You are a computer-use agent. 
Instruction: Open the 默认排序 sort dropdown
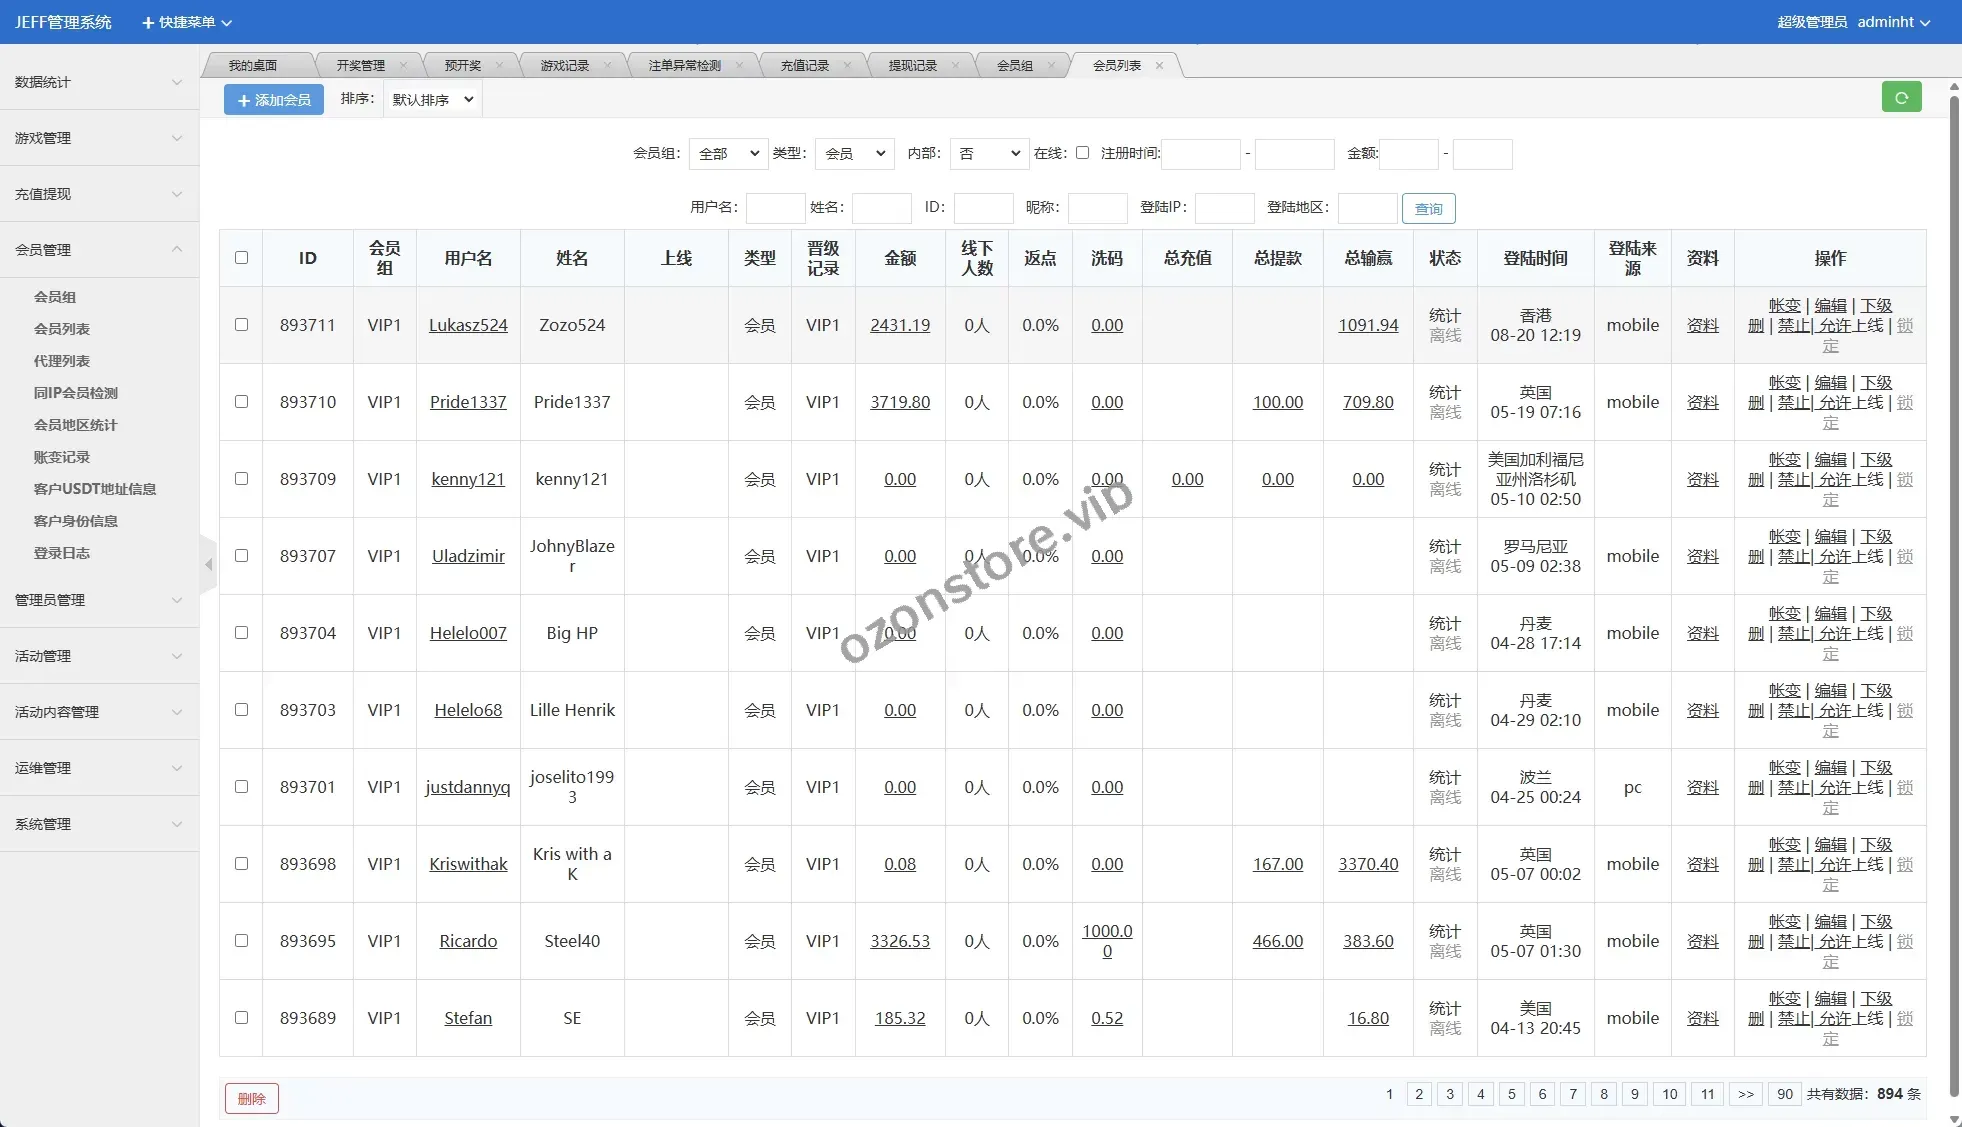432,100
